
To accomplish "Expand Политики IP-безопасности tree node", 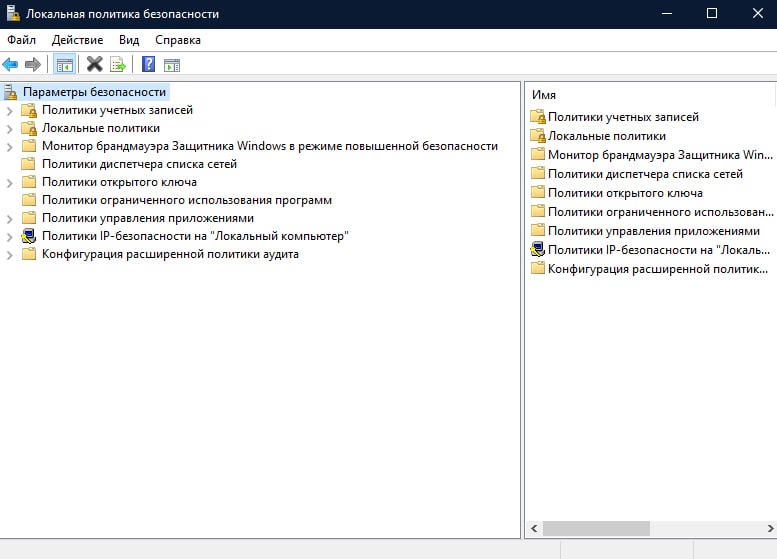I will [x=9, y=237].
